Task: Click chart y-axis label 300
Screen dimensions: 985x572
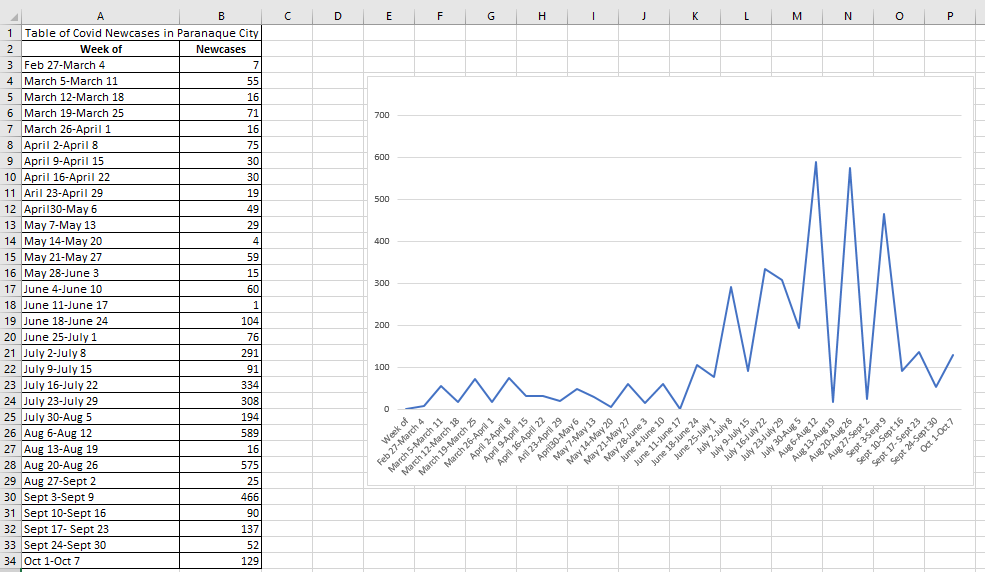Action: tap(382, 283)
